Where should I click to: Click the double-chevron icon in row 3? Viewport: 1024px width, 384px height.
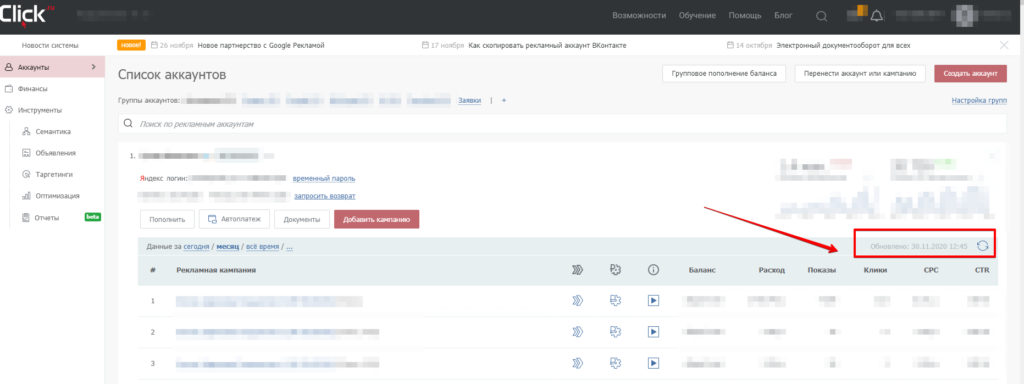577,363
